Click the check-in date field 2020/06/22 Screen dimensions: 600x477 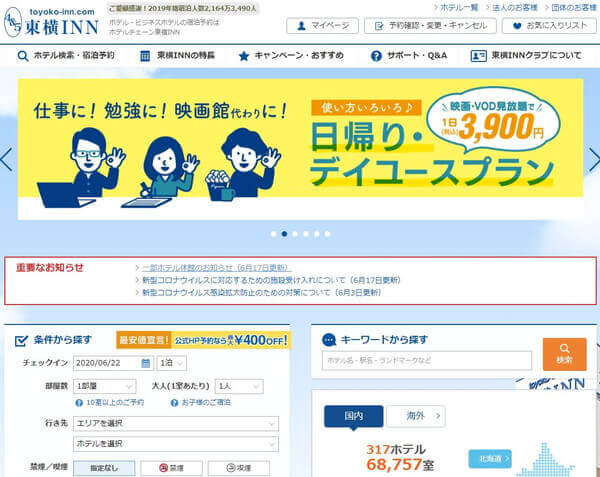click(x=113, y=363)
